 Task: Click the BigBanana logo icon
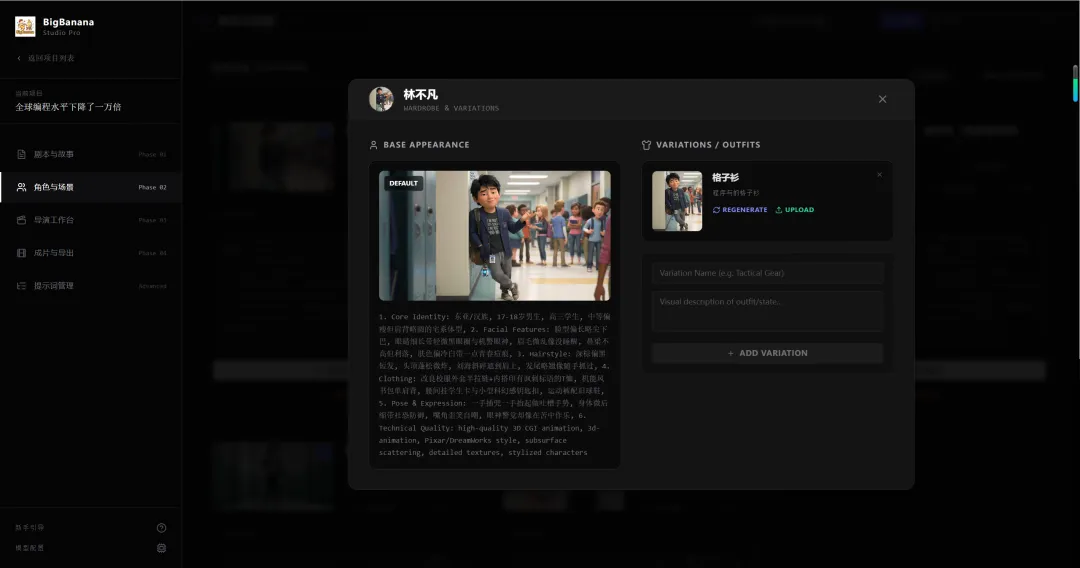pyautogui.click(x=25, y=26)
